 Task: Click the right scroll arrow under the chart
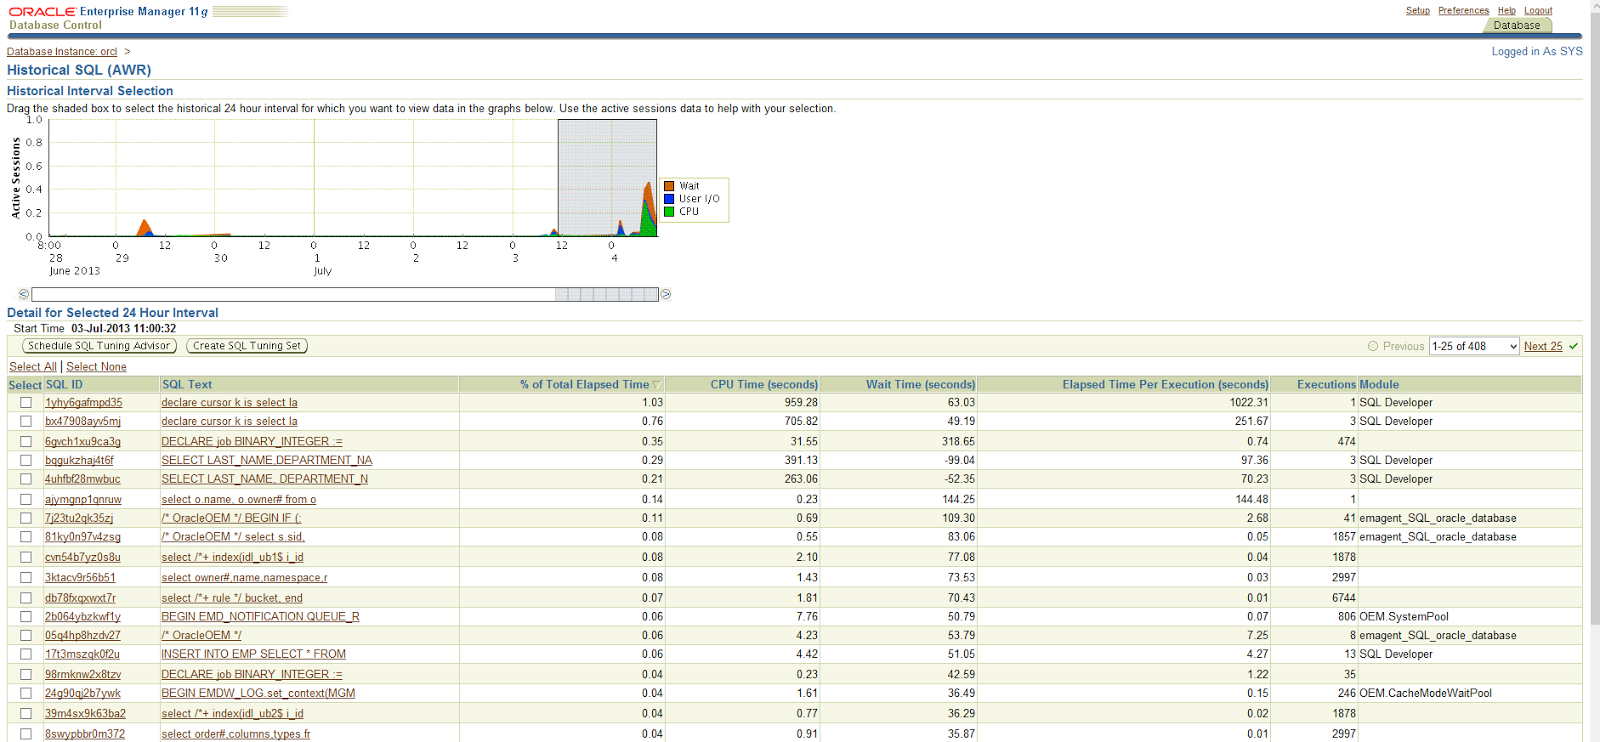pyautogui.click(x=666, y=294)
